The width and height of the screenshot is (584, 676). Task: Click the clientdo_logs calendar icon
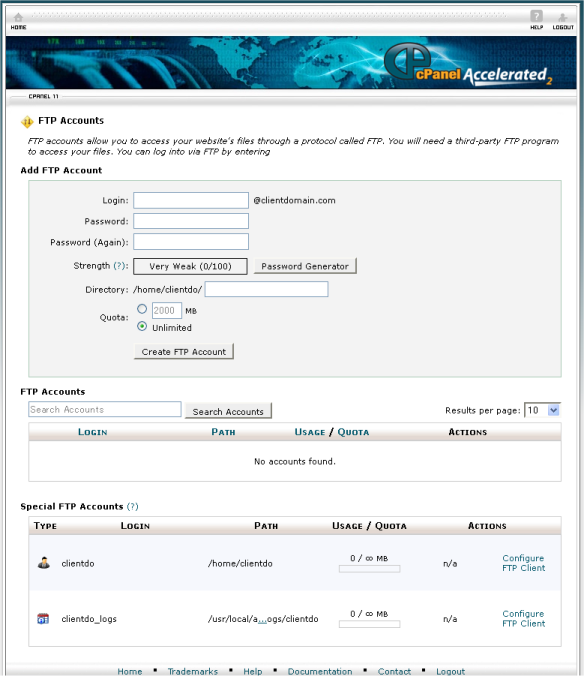click(43, 619)
